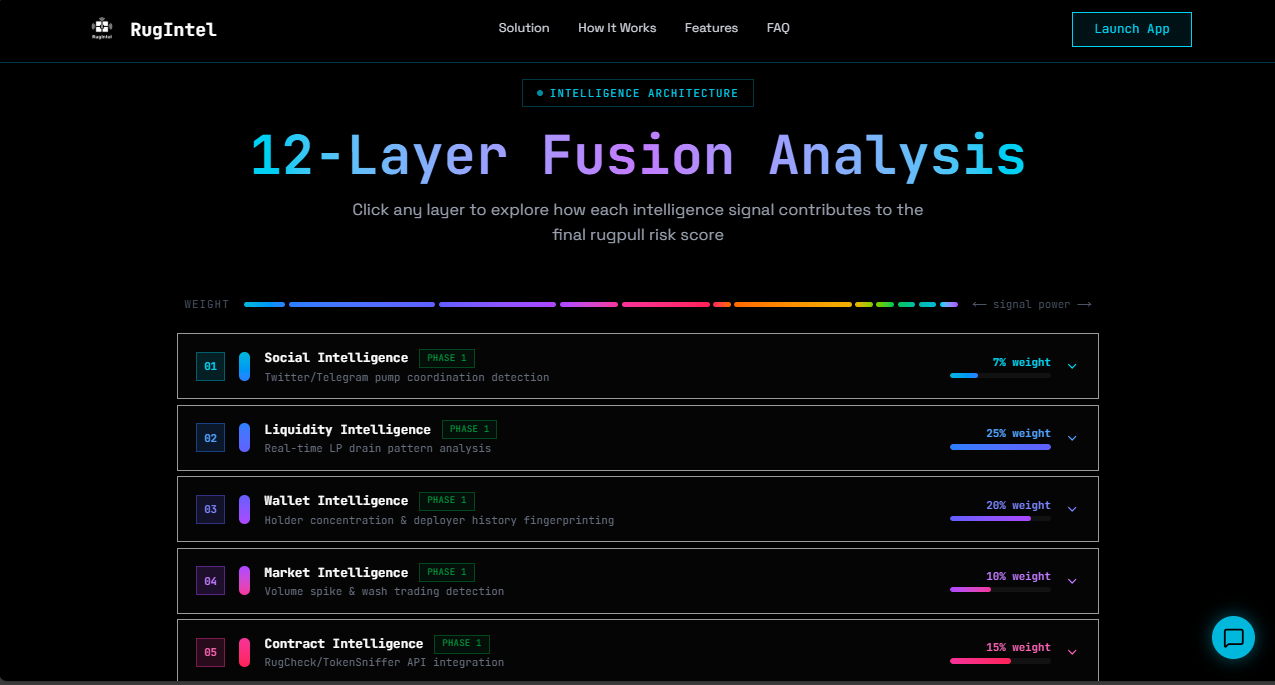Viewport: 1275px width, 685px height.
Task: Expand the Liquidity Intelligence layer chevron
Action: click(1072, 438)
